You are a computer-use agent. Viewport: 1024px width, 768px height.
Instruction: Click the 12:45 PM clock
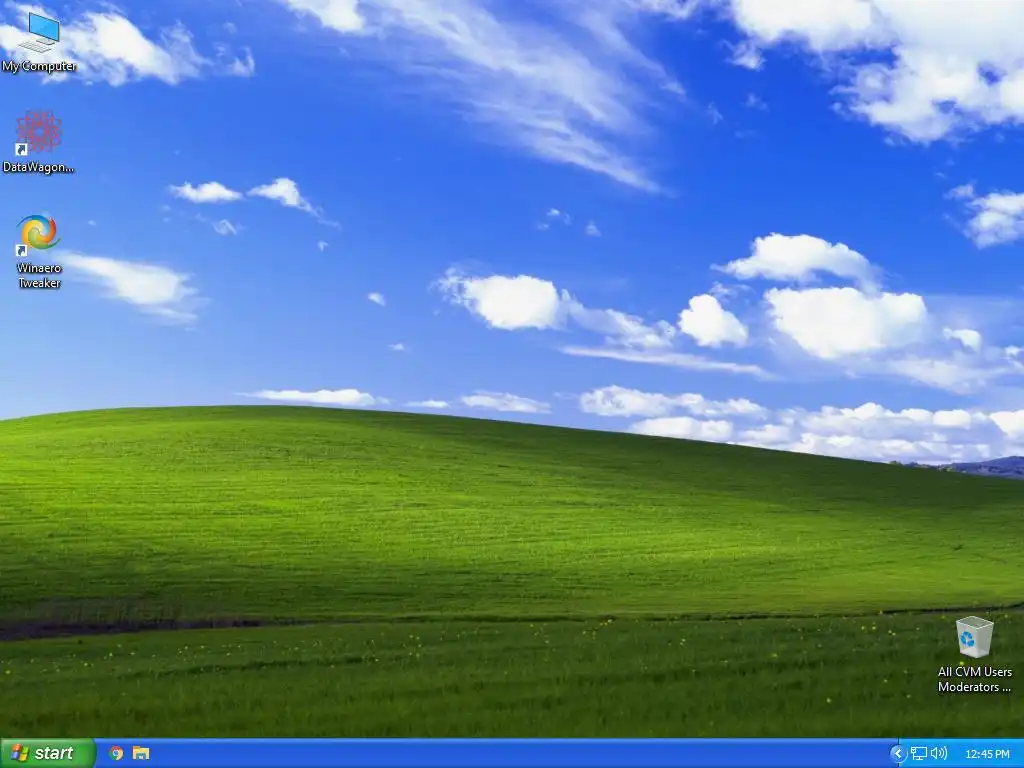click(987, 754)
